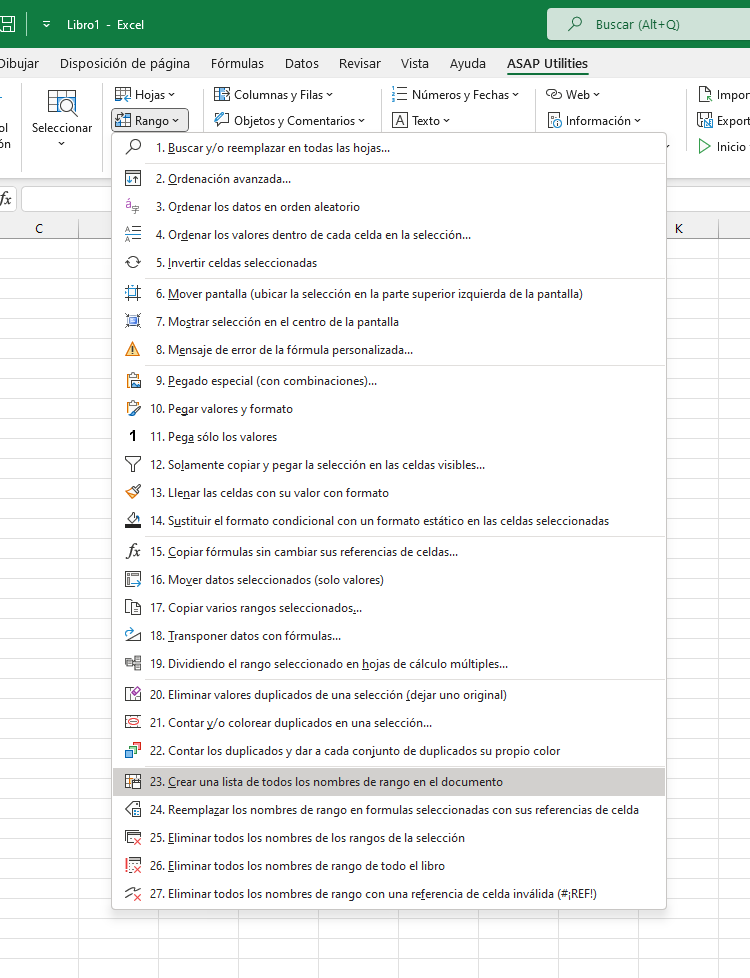Click the icon for ordering values inside cells
Screen dimensions: 750x978
[x=133, y=235]
